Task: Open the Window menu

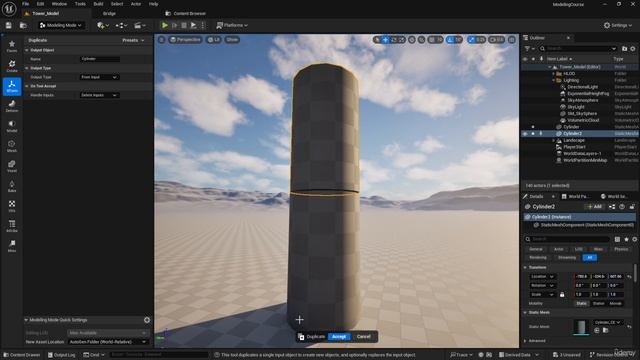Action: tap(59, 4)
